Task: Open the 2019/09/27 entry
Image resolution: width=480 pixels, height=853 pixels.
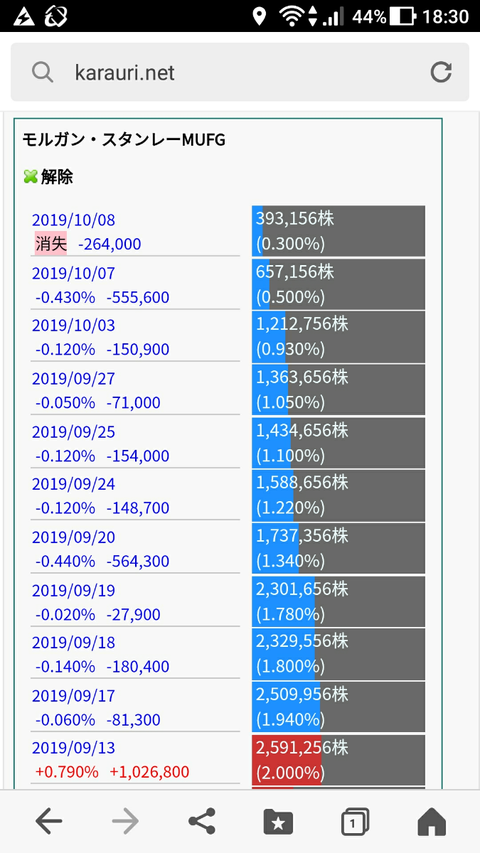Action: [x=73, y=378]
